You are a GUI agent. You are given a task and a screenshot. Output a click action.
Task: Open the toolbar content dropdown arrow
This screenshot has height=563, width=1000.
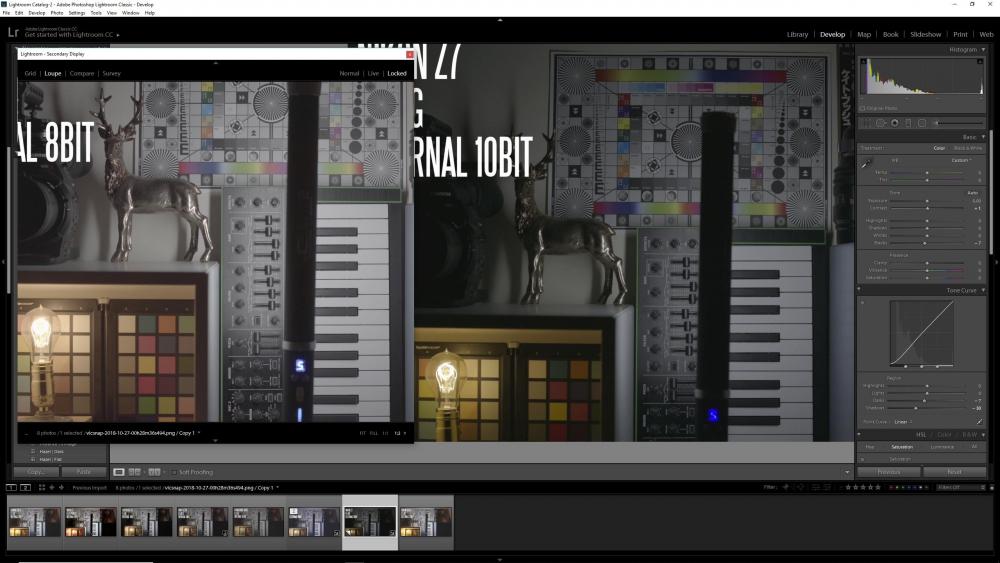click(x=847, y=472)
